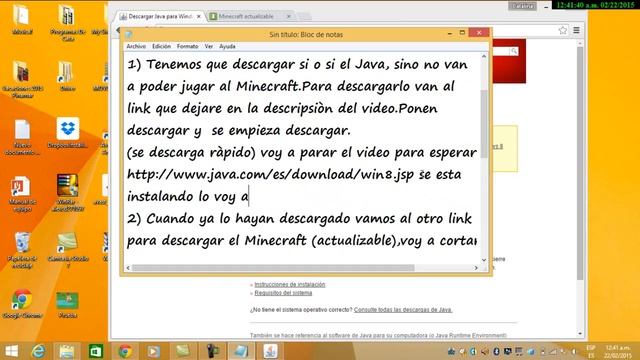The image size is (640, 360).
Task: Click Notepad's vertical scrollbar up arrow
Action: coord(484,56)
